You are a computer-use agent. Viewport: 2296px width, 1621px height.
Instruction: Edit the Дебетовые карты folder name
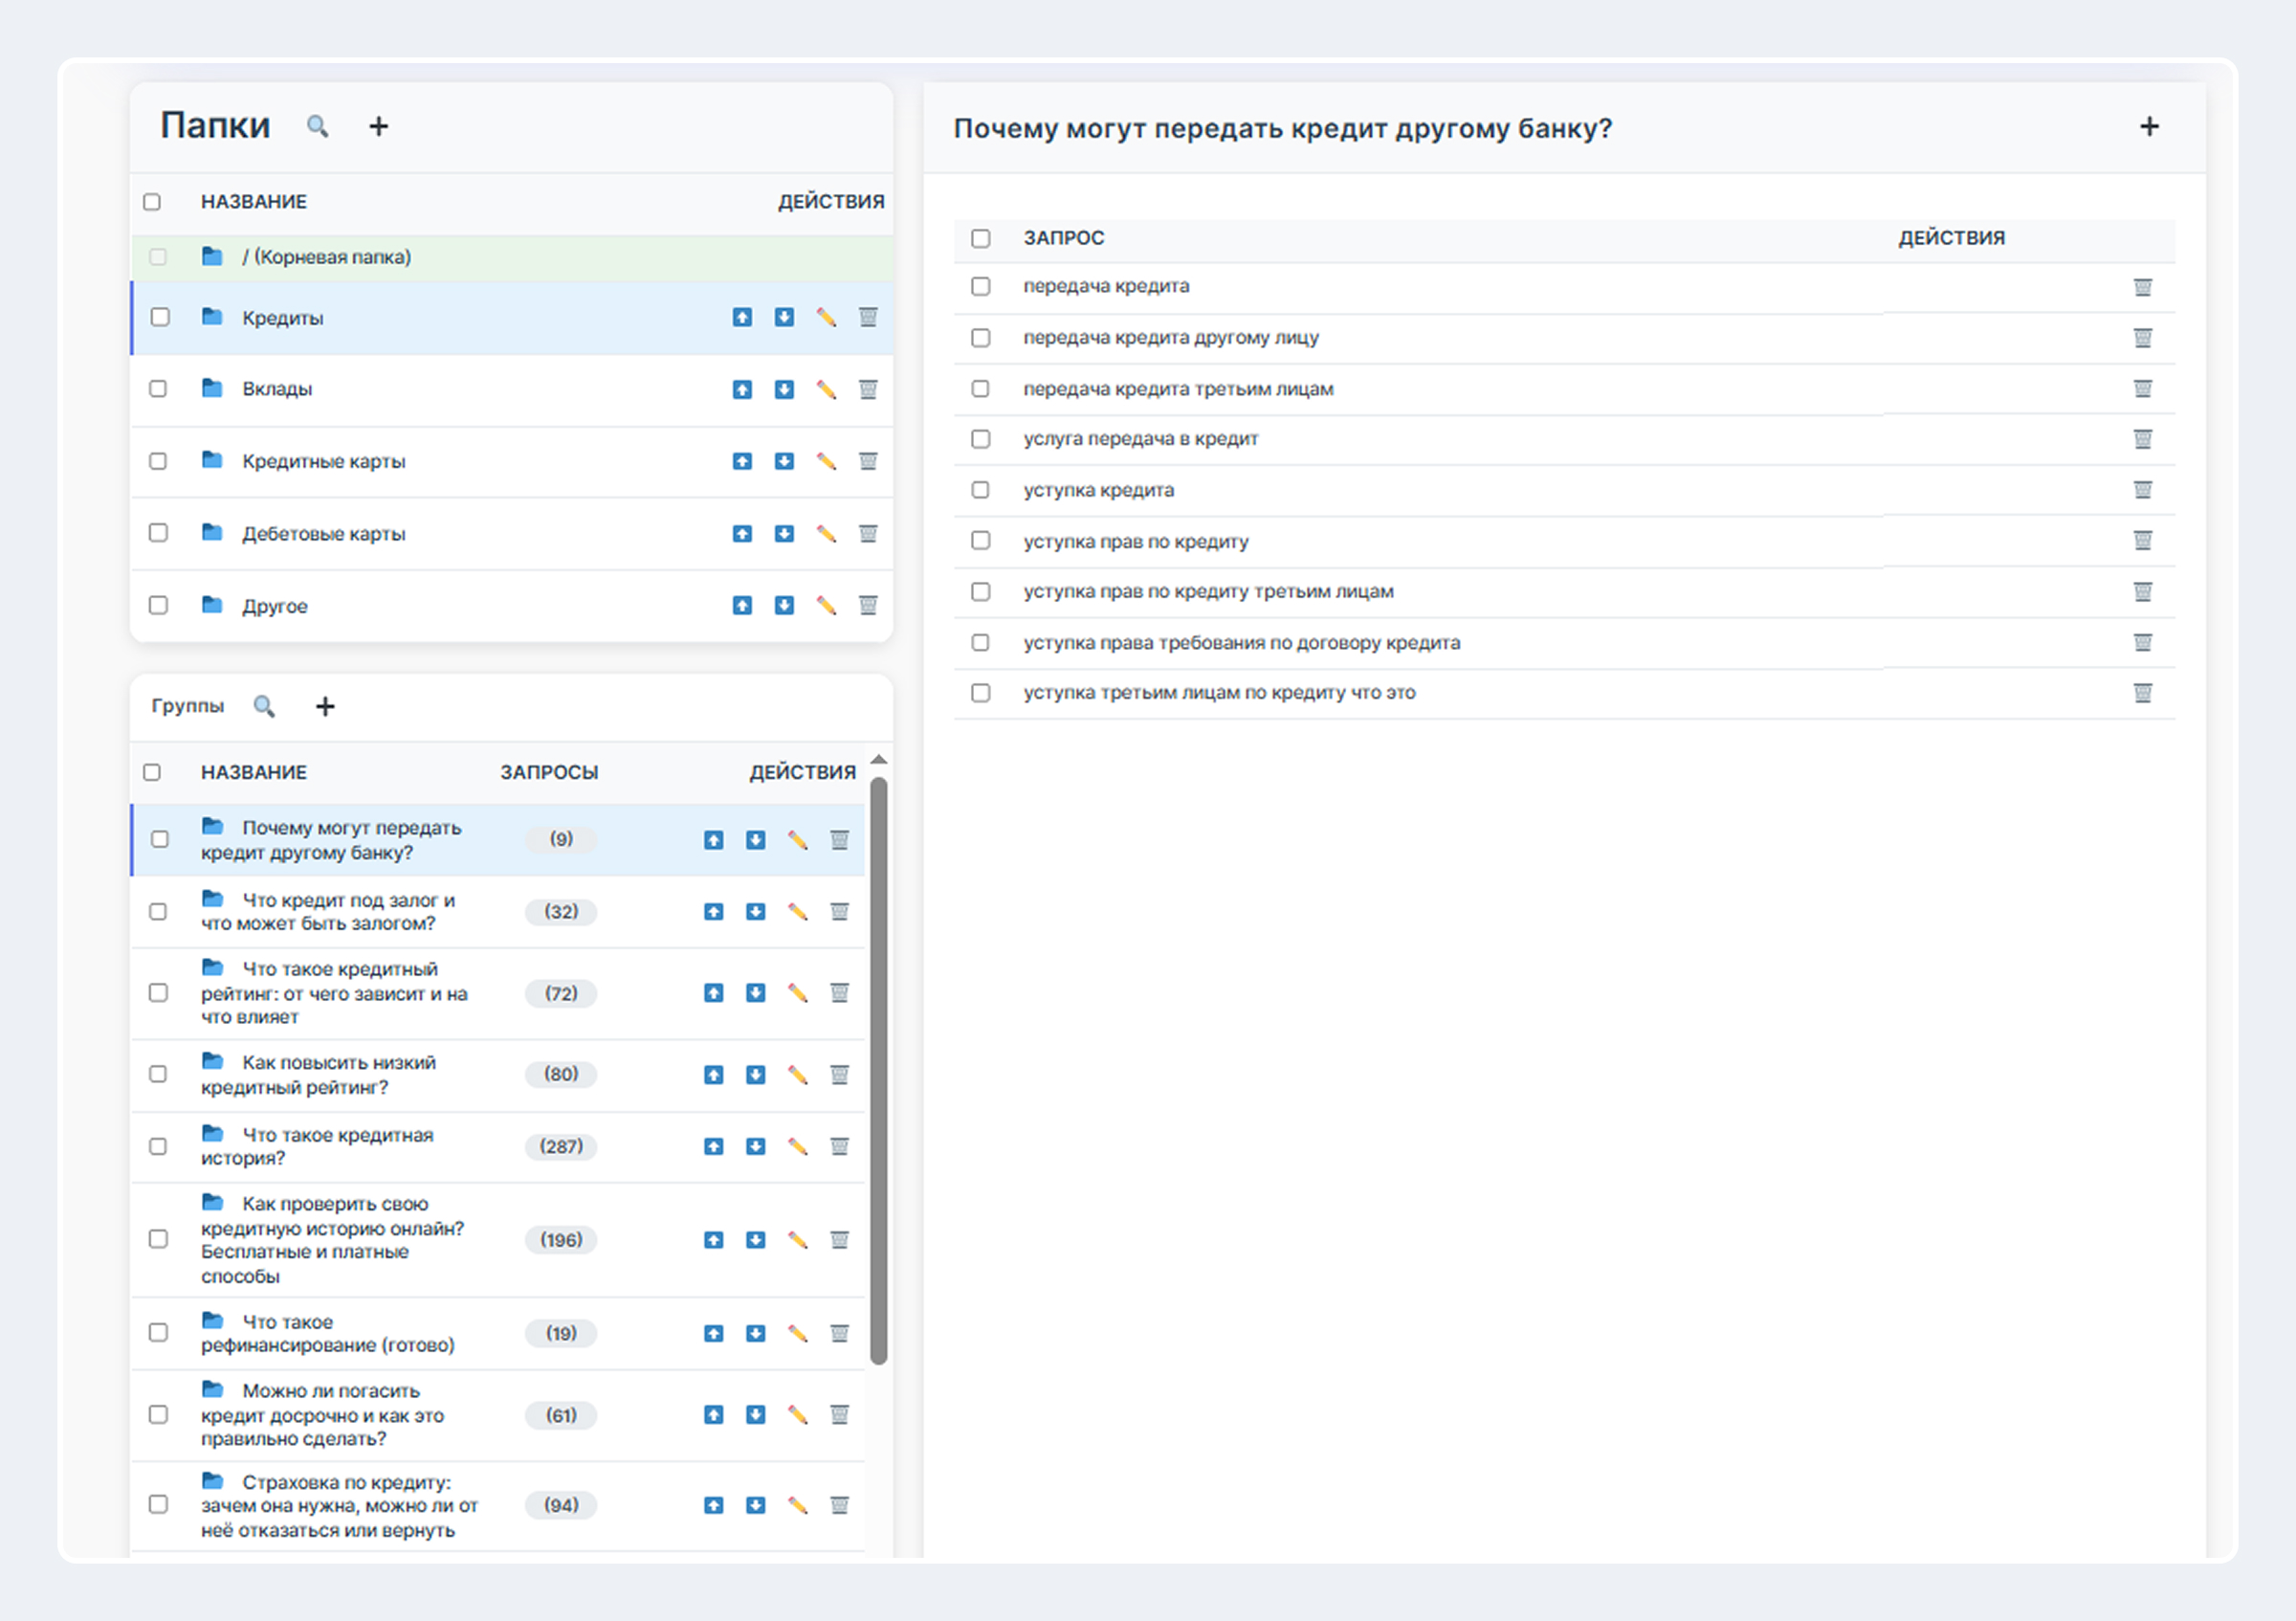(825, 533)
